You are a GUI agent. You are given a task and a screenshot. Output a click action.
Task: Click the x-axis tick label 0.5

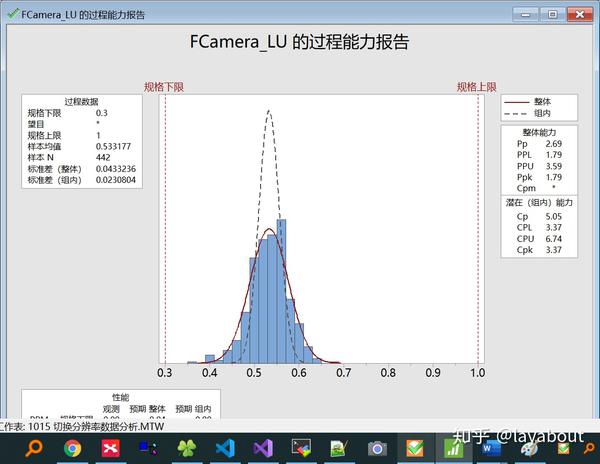point(254,373)
